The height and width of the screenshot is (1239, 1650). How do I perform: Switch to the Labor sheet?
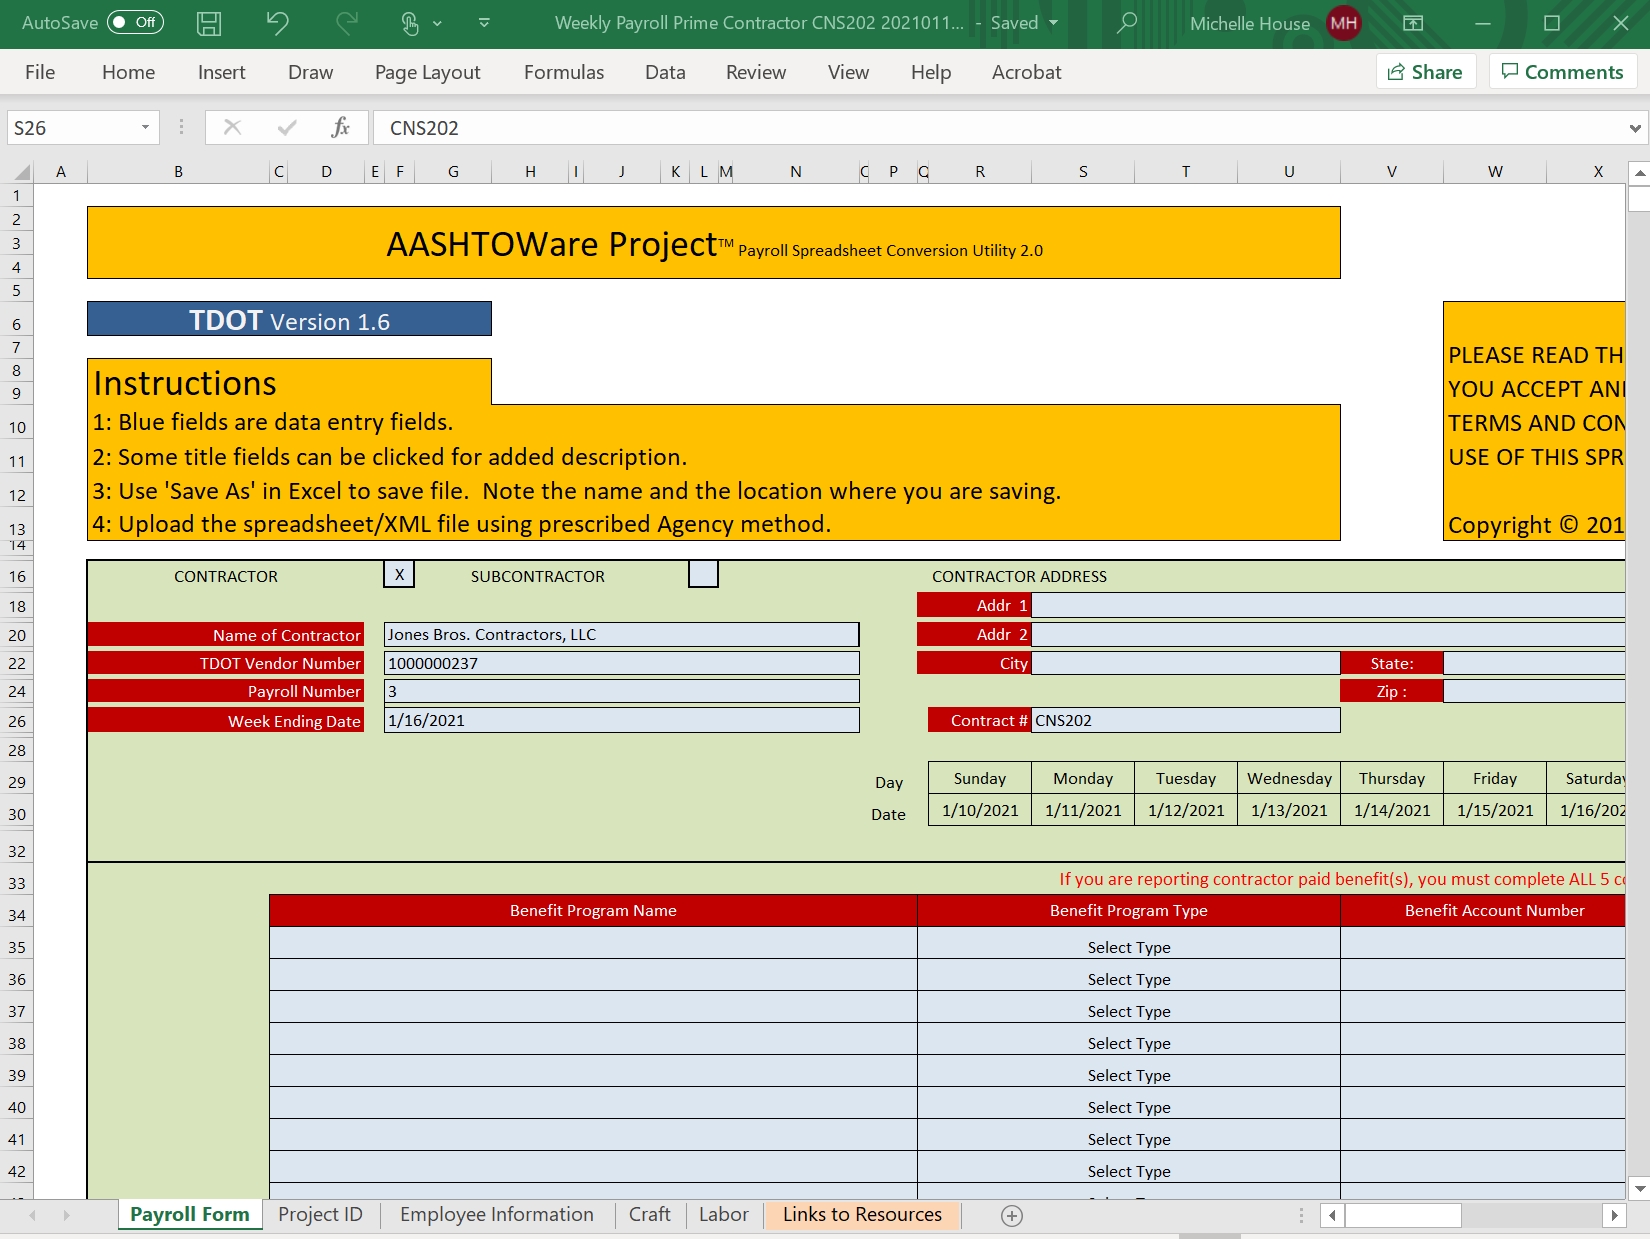coord(723,1214)
